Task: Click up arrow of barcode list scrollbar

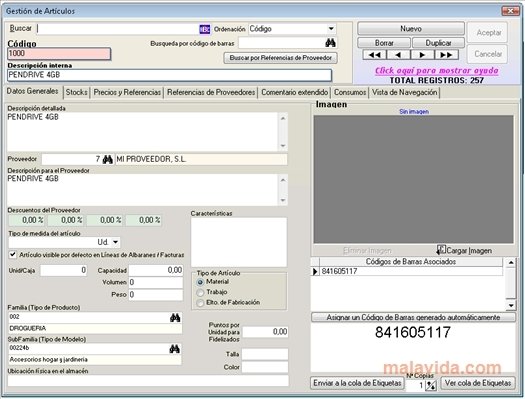Action: (x=511, y=263)
